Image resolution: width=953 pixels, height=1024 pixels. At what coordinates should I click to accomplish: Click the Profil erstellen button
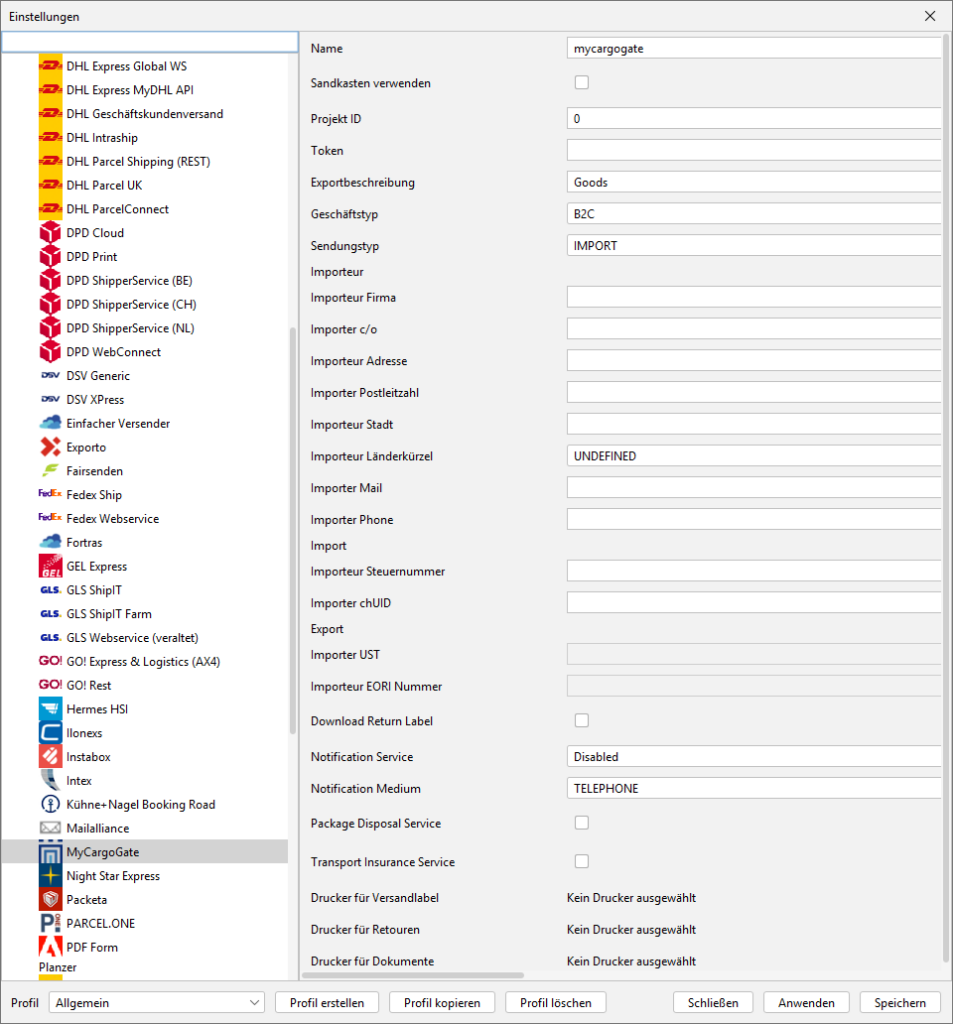[327, 1003]
